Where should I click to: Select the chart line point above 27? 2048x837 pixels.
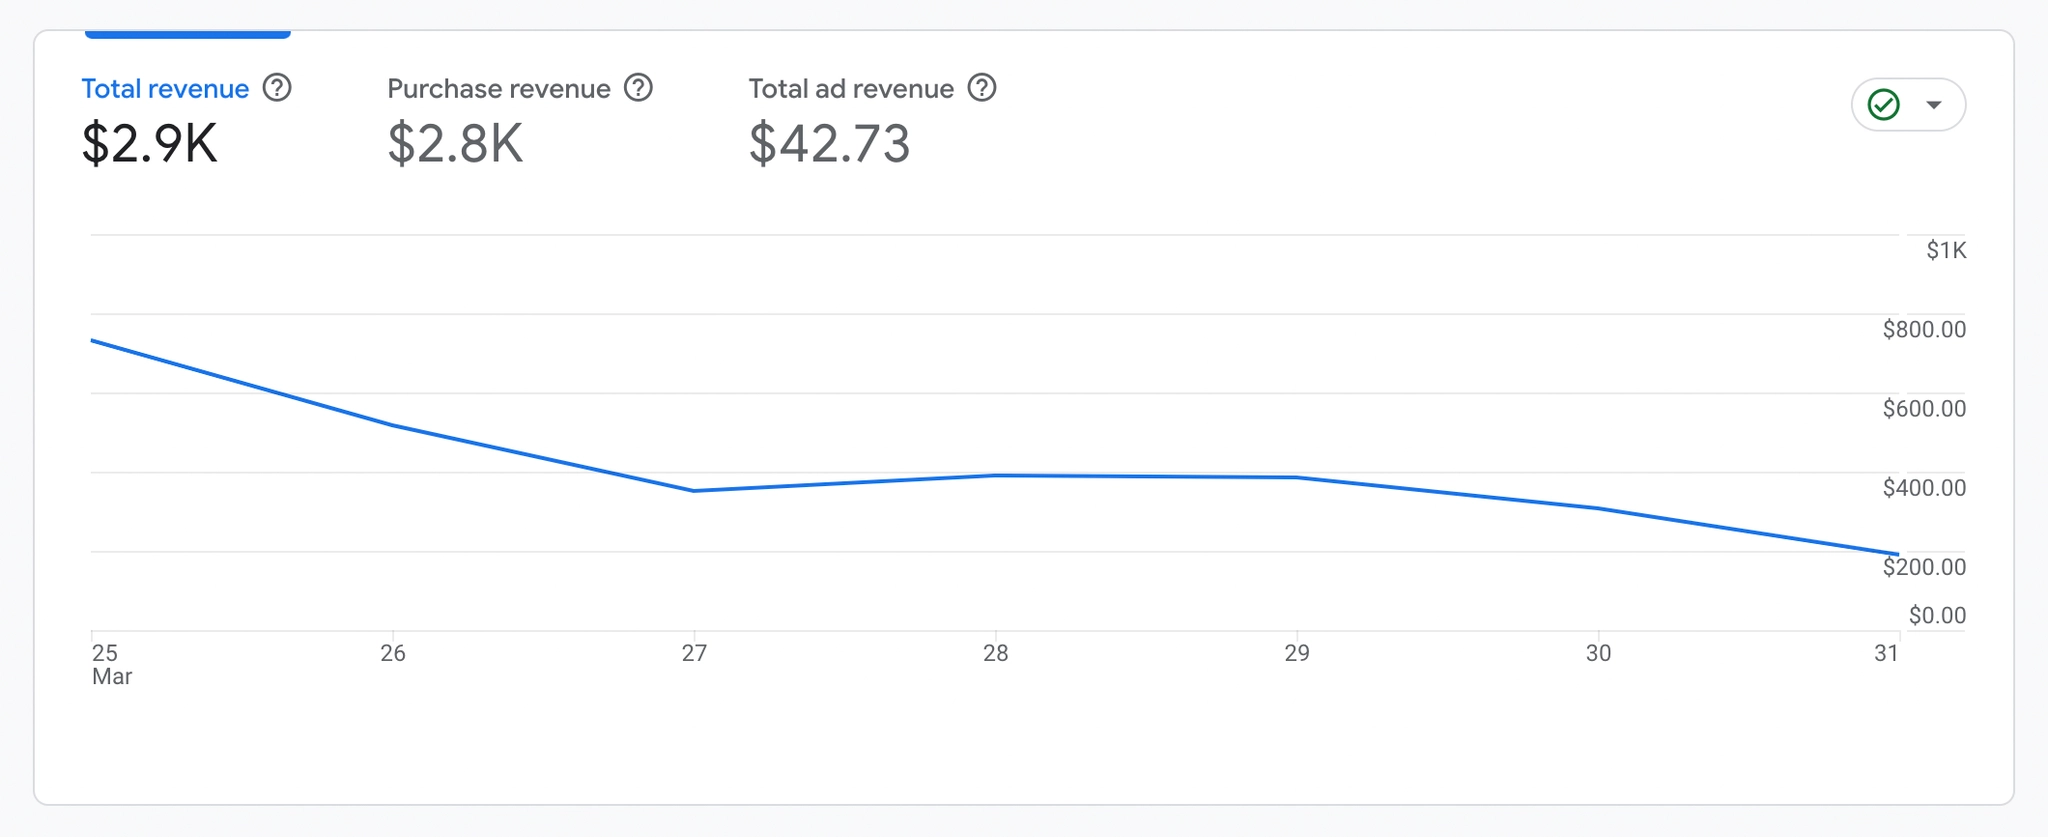coord(694,490)
